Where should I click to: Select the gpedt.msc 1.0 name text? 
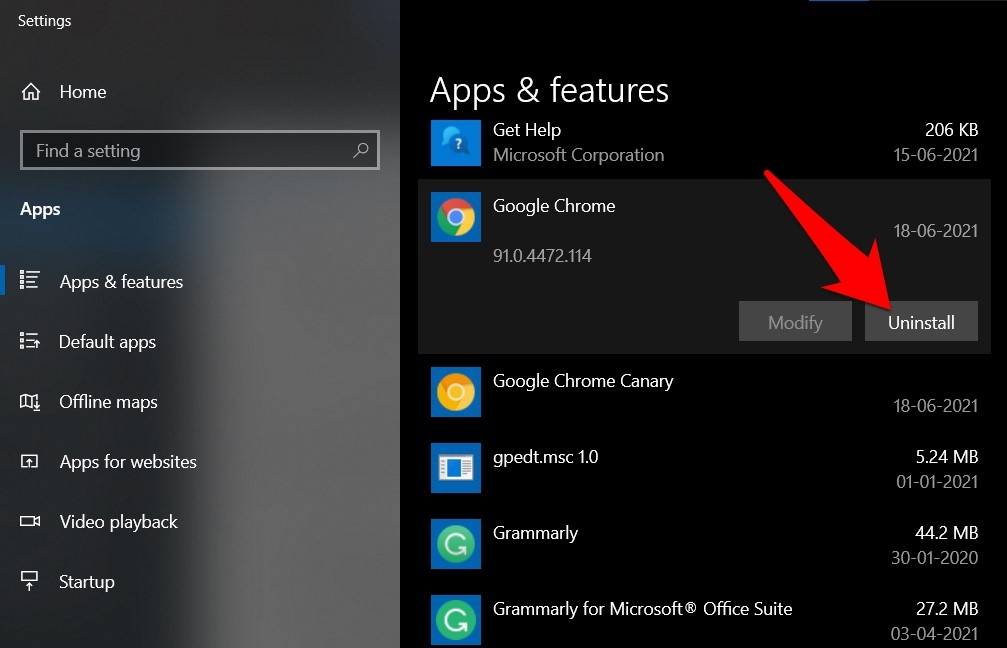point(545,457)
